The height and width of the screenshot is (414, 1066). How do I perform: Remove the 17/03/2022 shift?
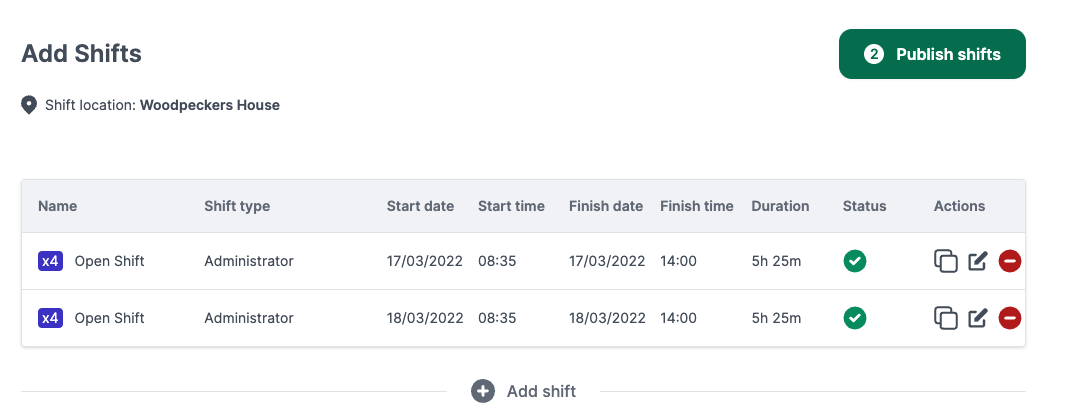click(1010, 262)
